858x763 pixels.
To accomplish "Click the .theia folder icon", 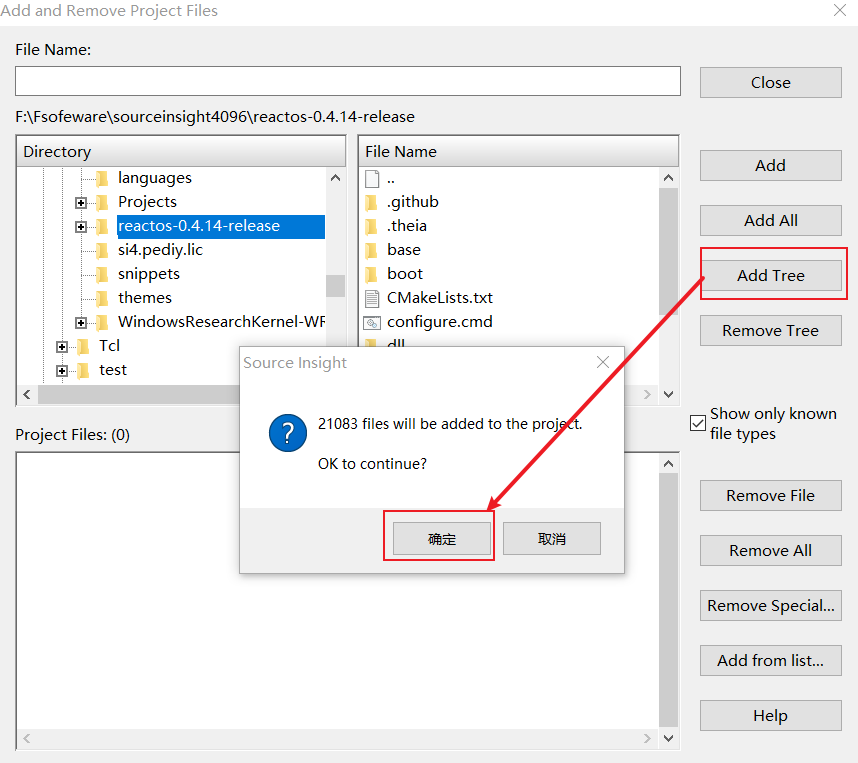I will tap(371, 226).
